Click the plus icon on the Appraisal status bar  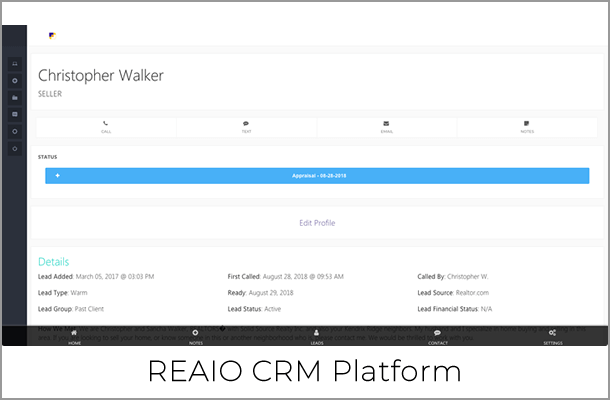coord(58,175)
